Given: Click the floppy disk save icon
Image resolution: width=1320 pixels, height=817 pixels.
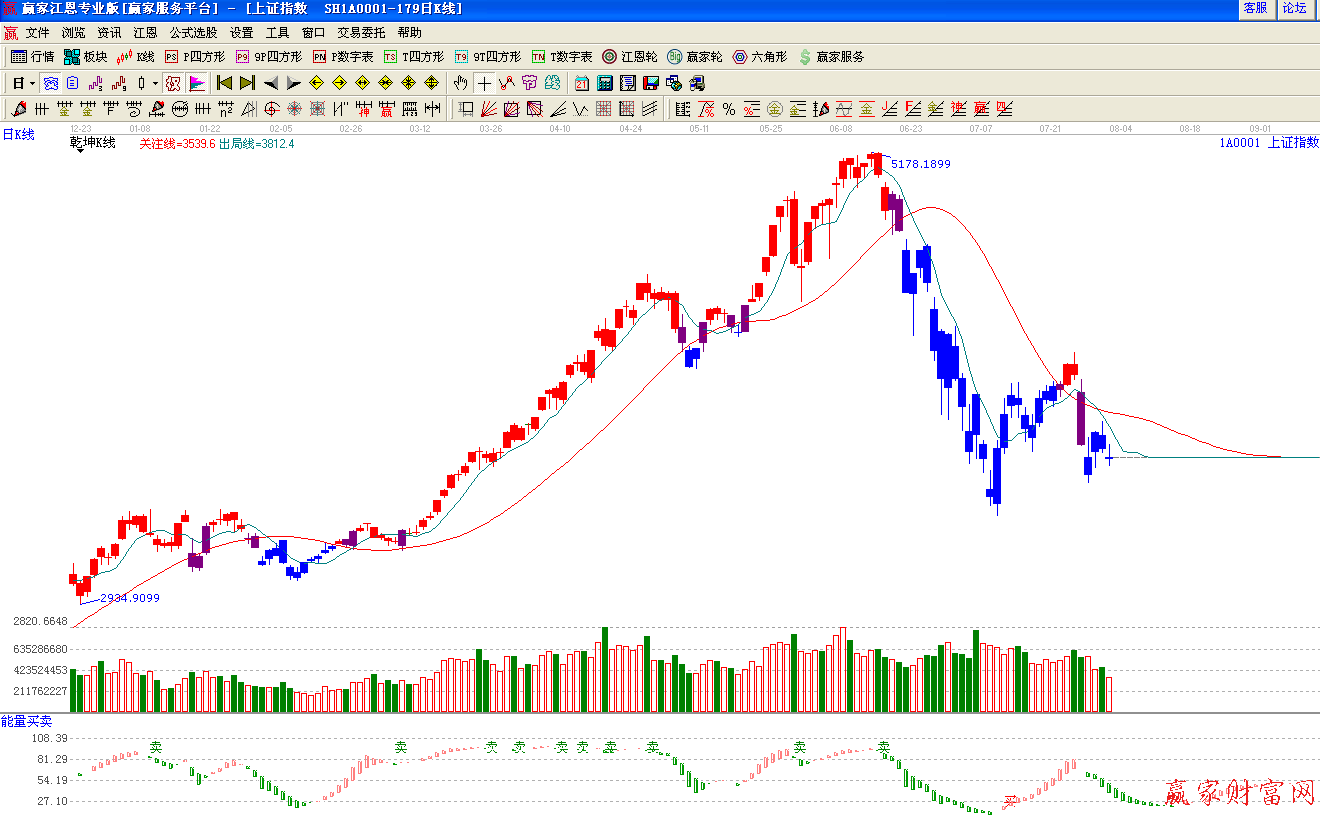Looking at the screenshot, I should coord(650,83).
